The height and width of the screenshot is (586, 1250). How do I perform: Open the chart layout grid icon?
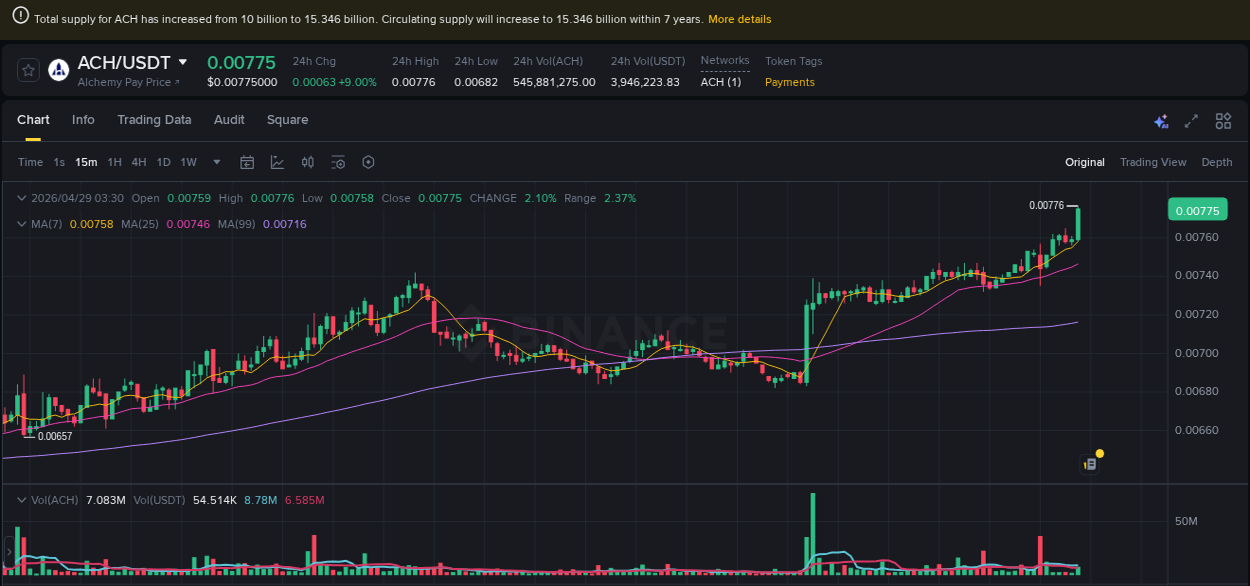(x=1222, y=120)
